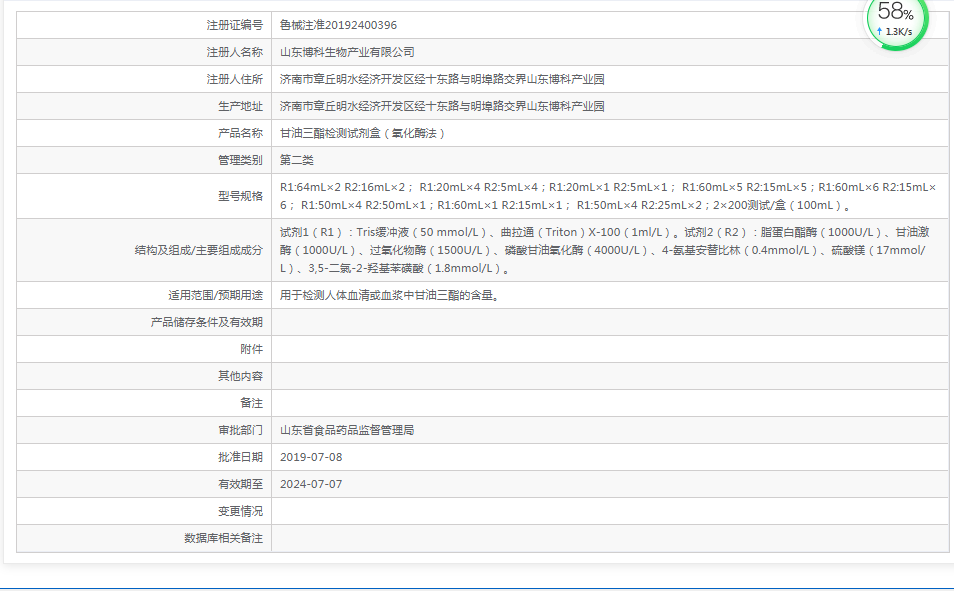The width and height of the screenshot is (954, 591).
Task: Click the 审批部门 value 山东省食品药品监督管理局
Action: click(347, 429)
